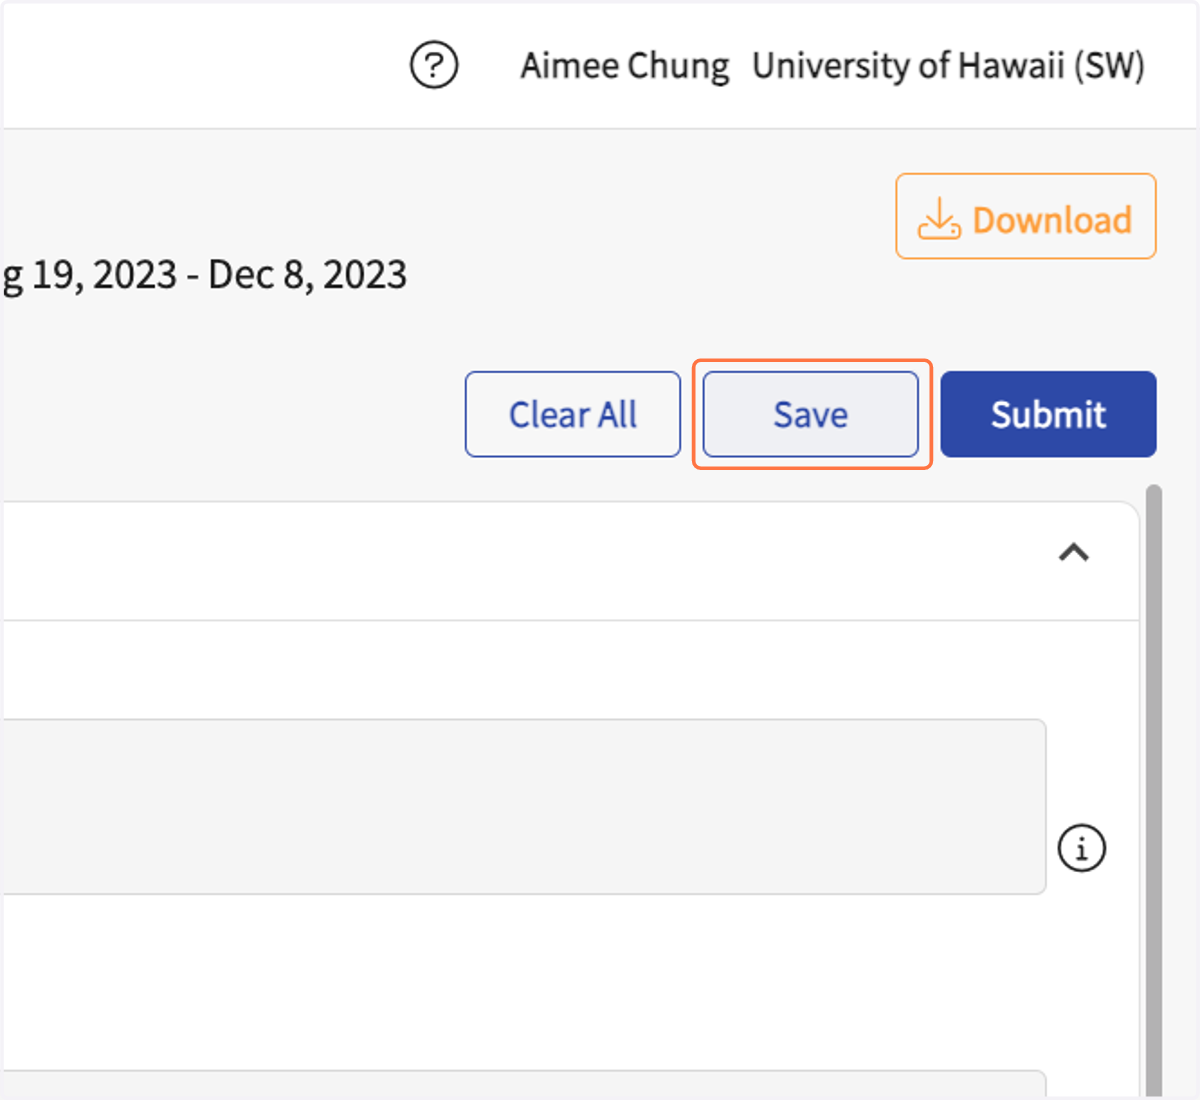The height and width of the screenshot is (1100, 1200).
Task: Click the download tray icon
Action: [x=939, y=218]
